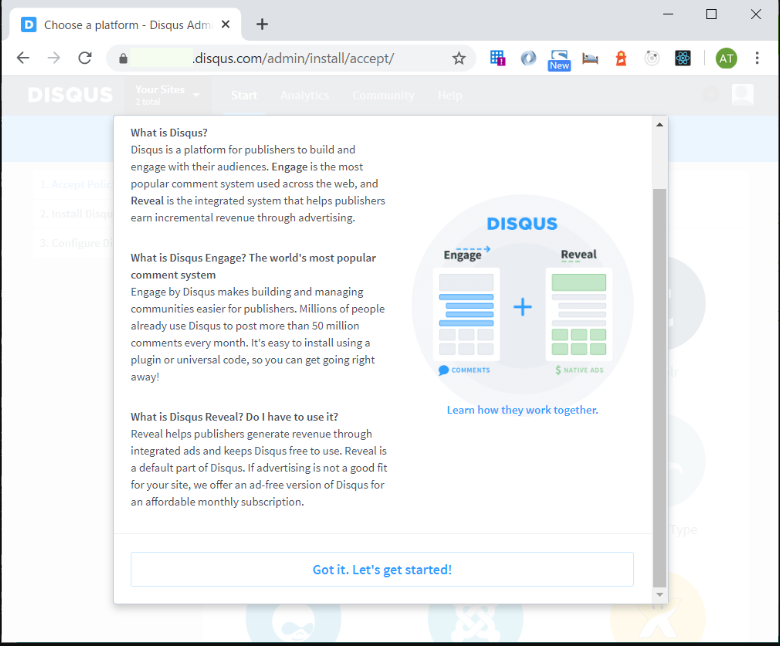Expand the Your Sites dropdown
The width and height of the screenshot is (780, 646).
coord(168,94)
